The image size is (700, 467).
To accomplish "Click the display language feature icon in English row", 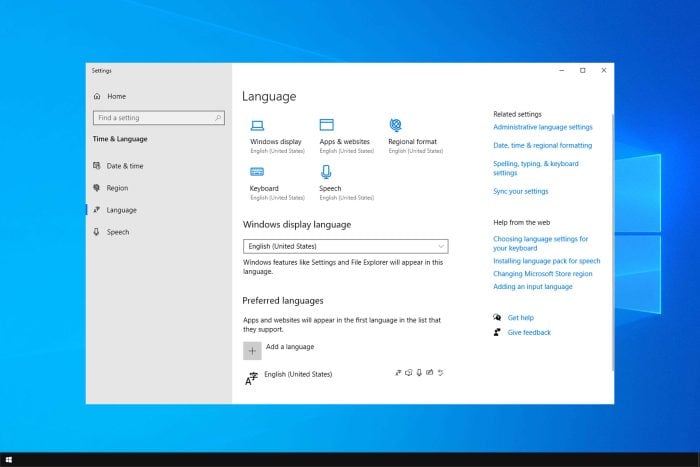I will coord(398,372).
